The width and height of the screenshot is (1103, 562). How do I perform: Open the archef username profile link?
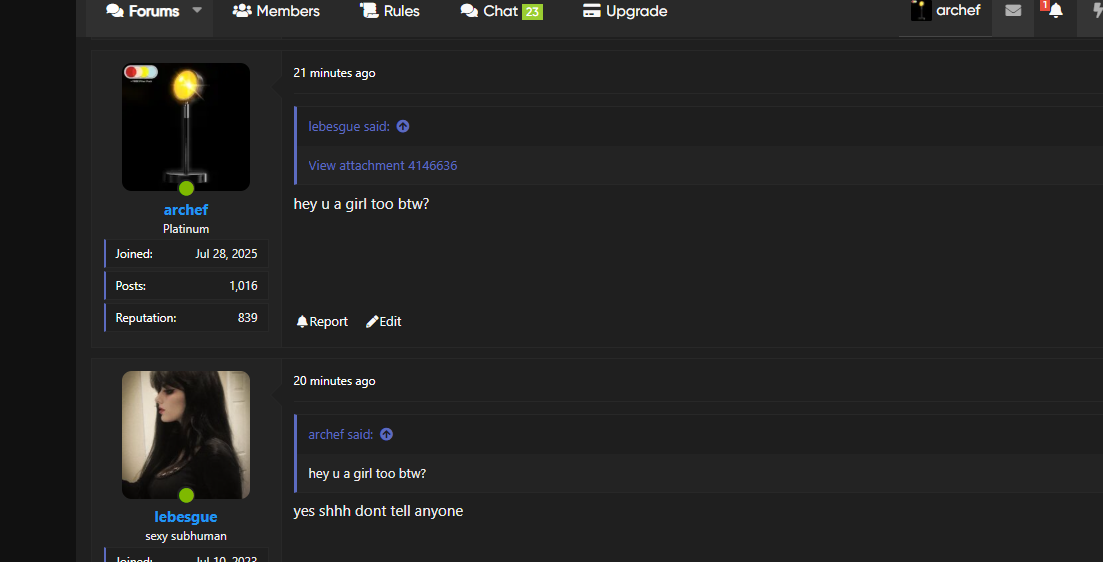pyautogui.click(x=186, y=210)
